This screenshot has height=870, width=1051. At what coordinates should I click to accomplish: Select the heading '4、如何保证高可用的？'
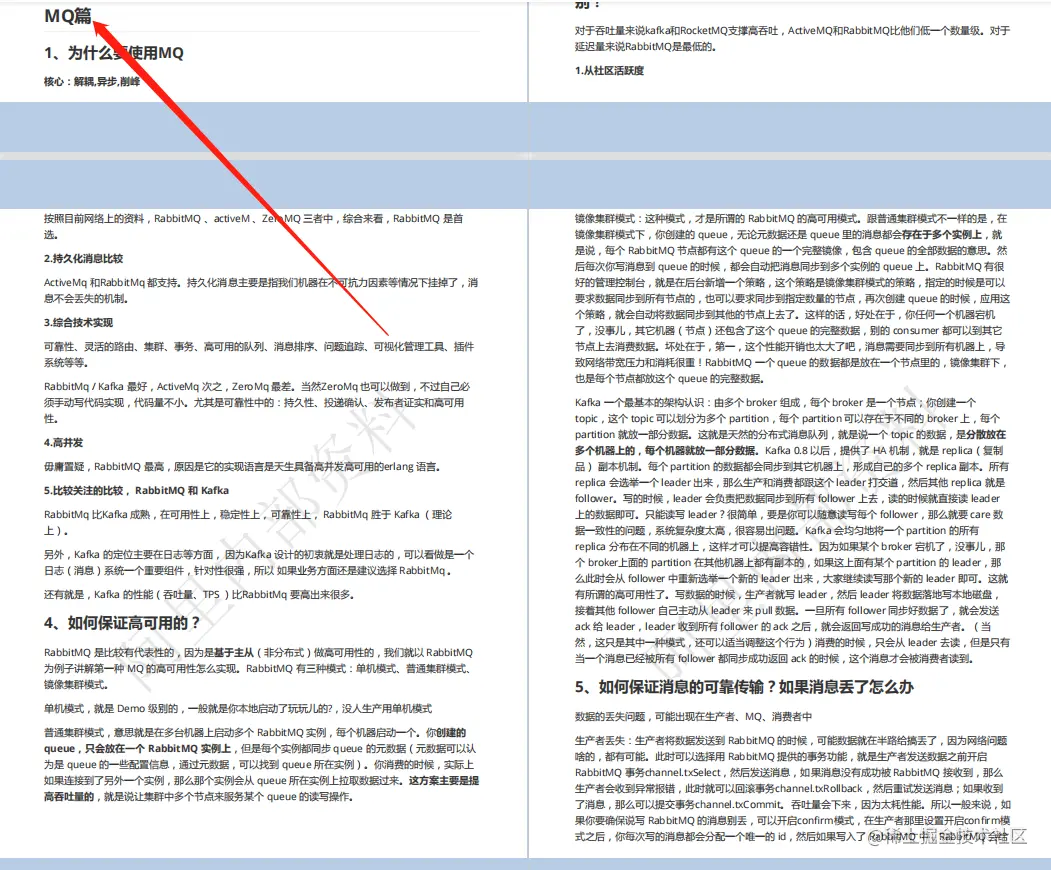[122, 623]
